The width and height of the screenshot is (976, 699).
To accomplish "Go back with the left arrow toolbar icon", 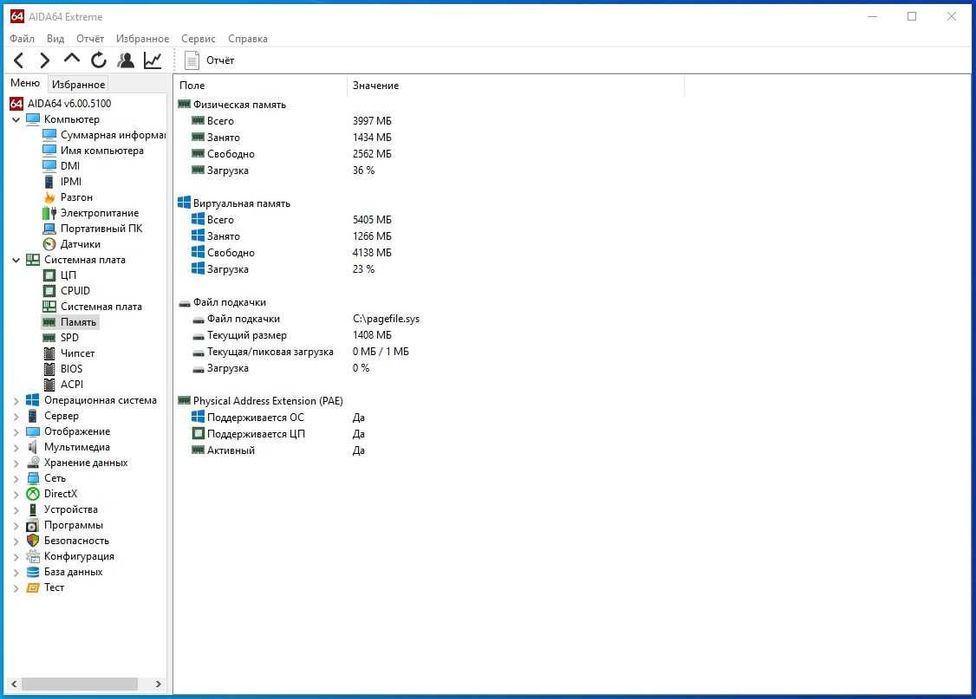I will point(19,60).
